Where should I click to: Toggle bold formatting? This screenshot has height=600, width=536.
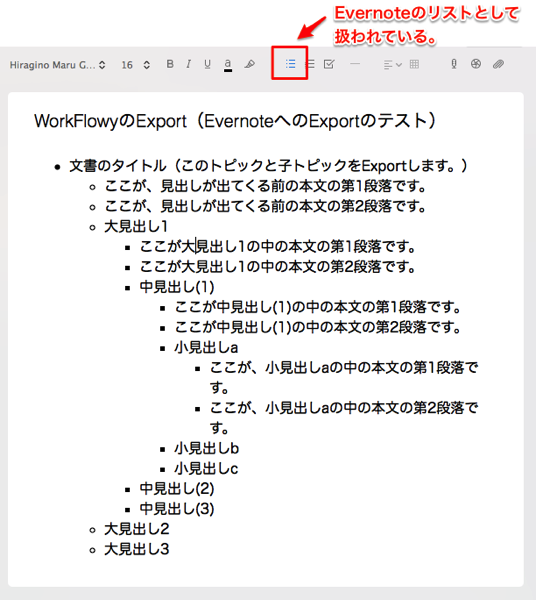(x=170, y=64)
